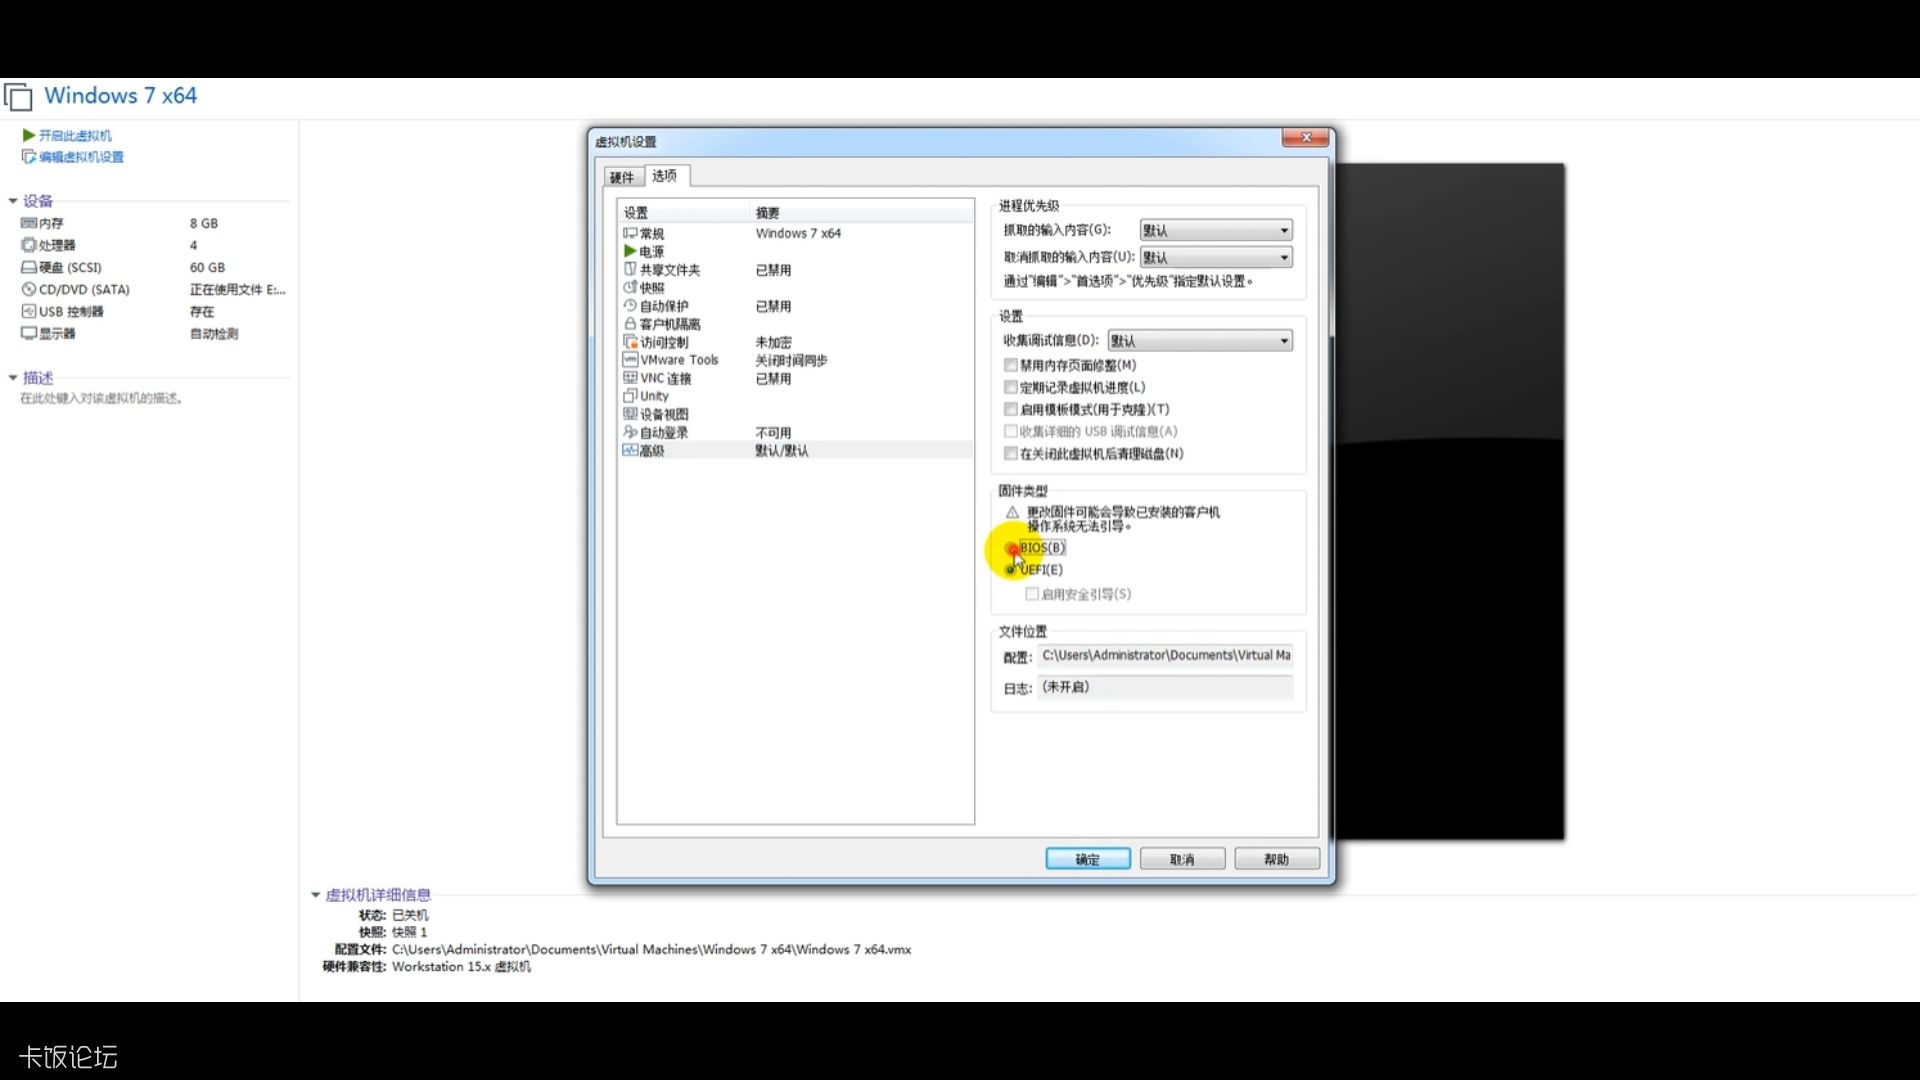This screenshot has height=1080, width=1920.
Task: Toggle log virtual machine progress periodically (L)
Action: click(1010, 387)
